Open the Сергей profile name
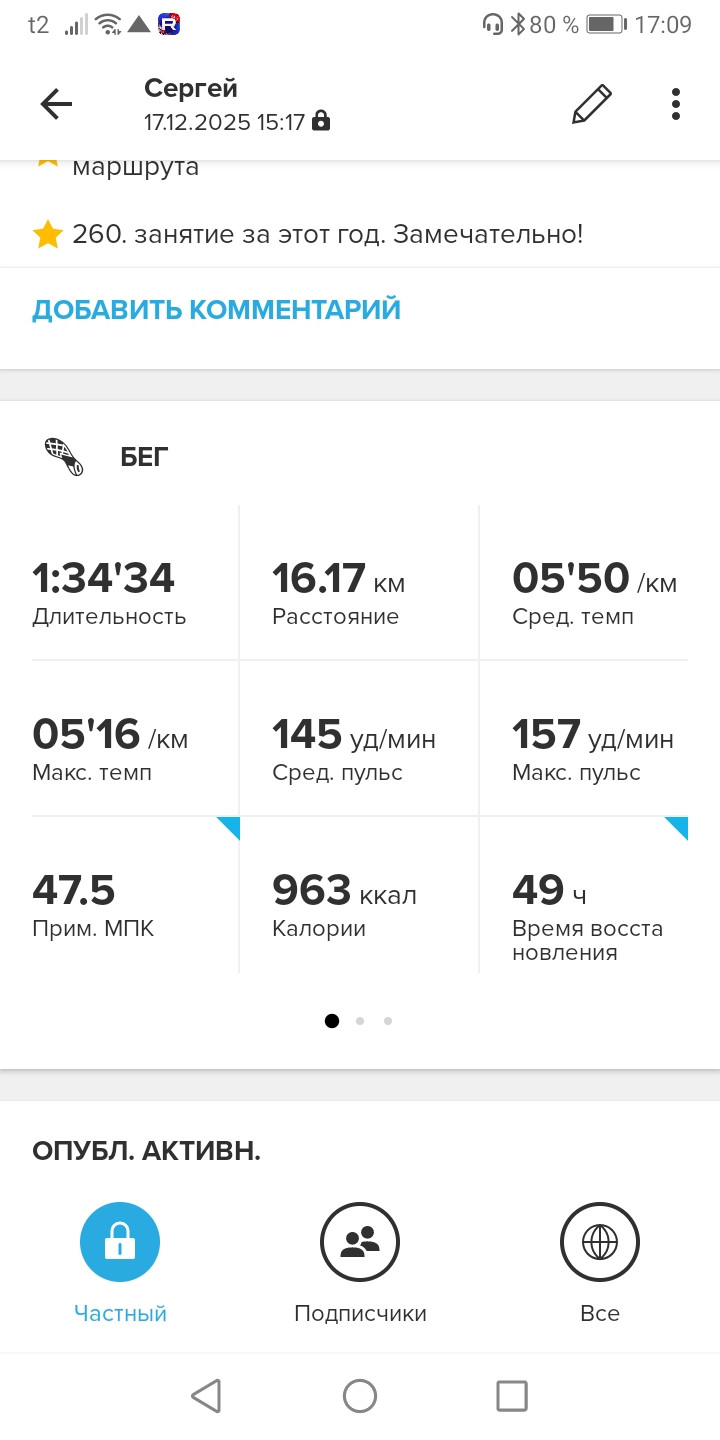Viewport: 720px width, 1440px height. (x=191, y=88)
